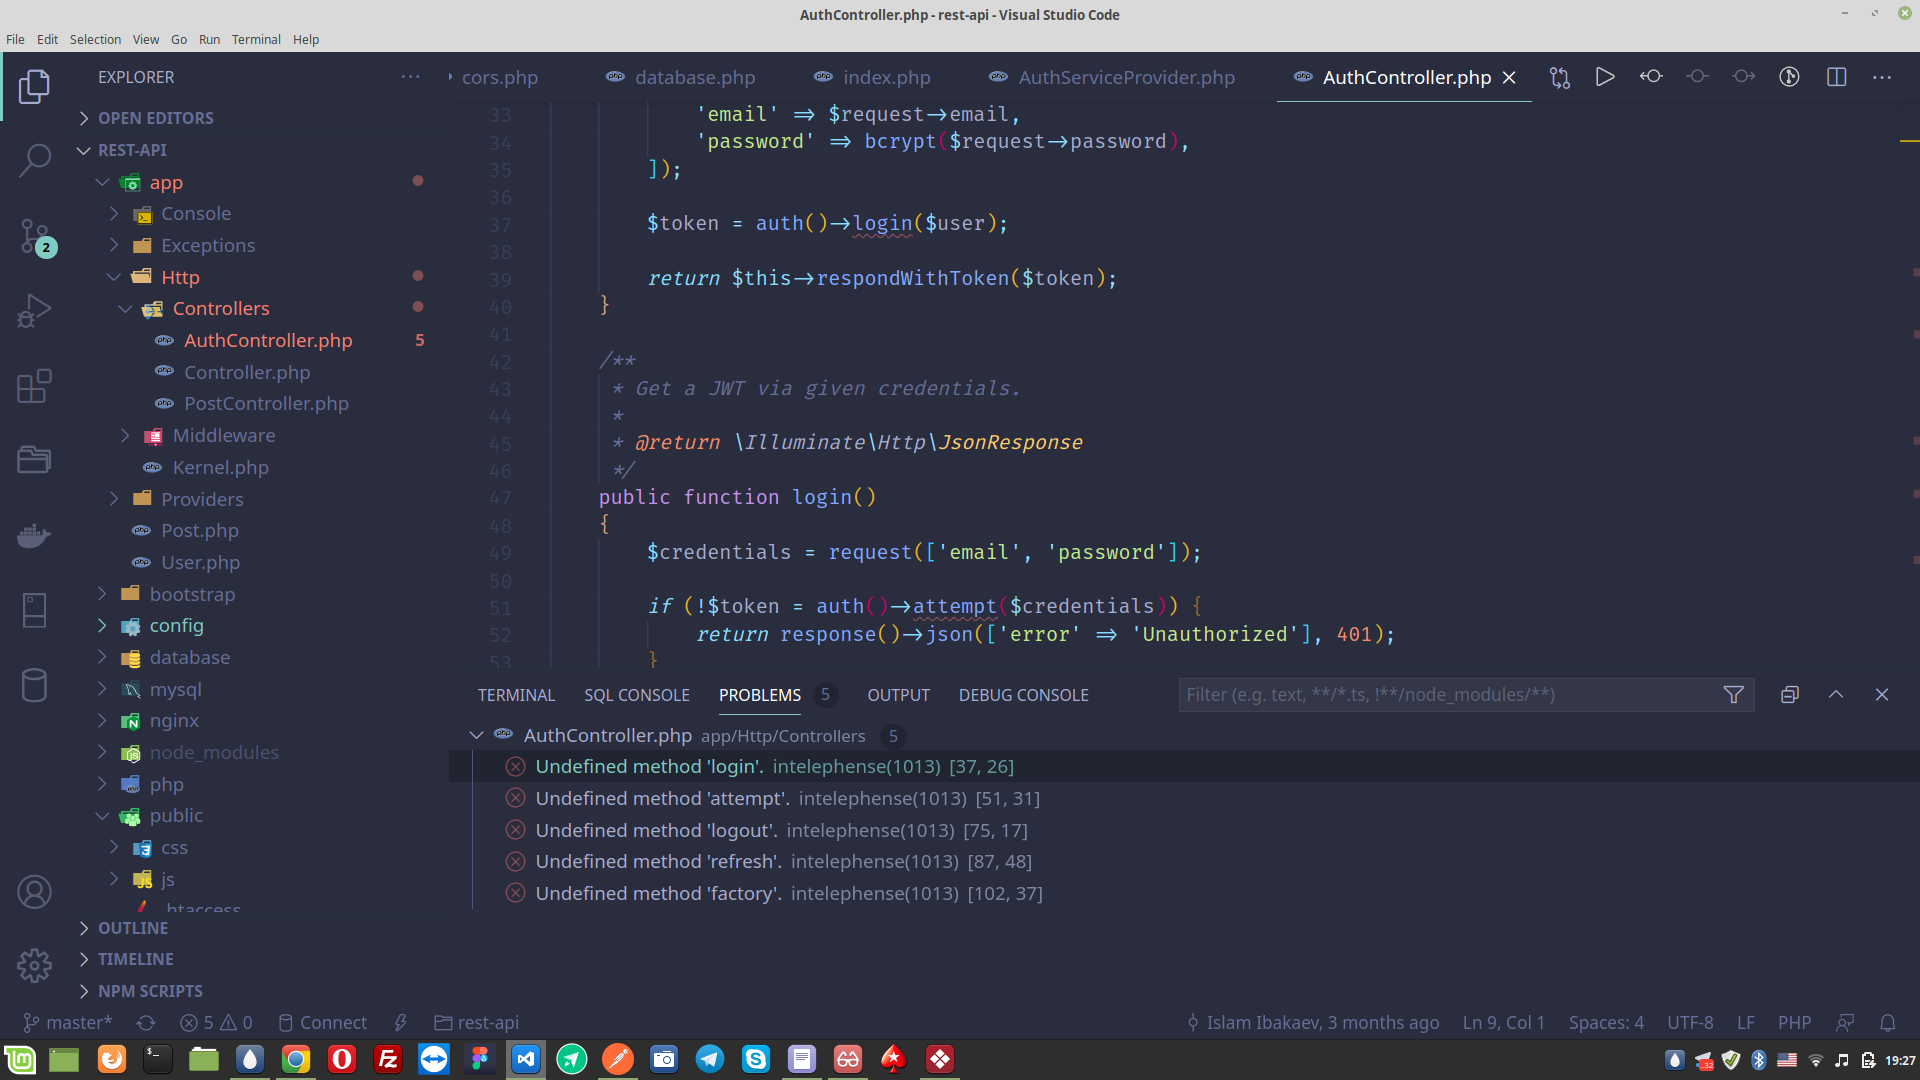This screenshot has height=1080, width=1920.
Task: Collapse the Http folder
Action: [180, 277]
